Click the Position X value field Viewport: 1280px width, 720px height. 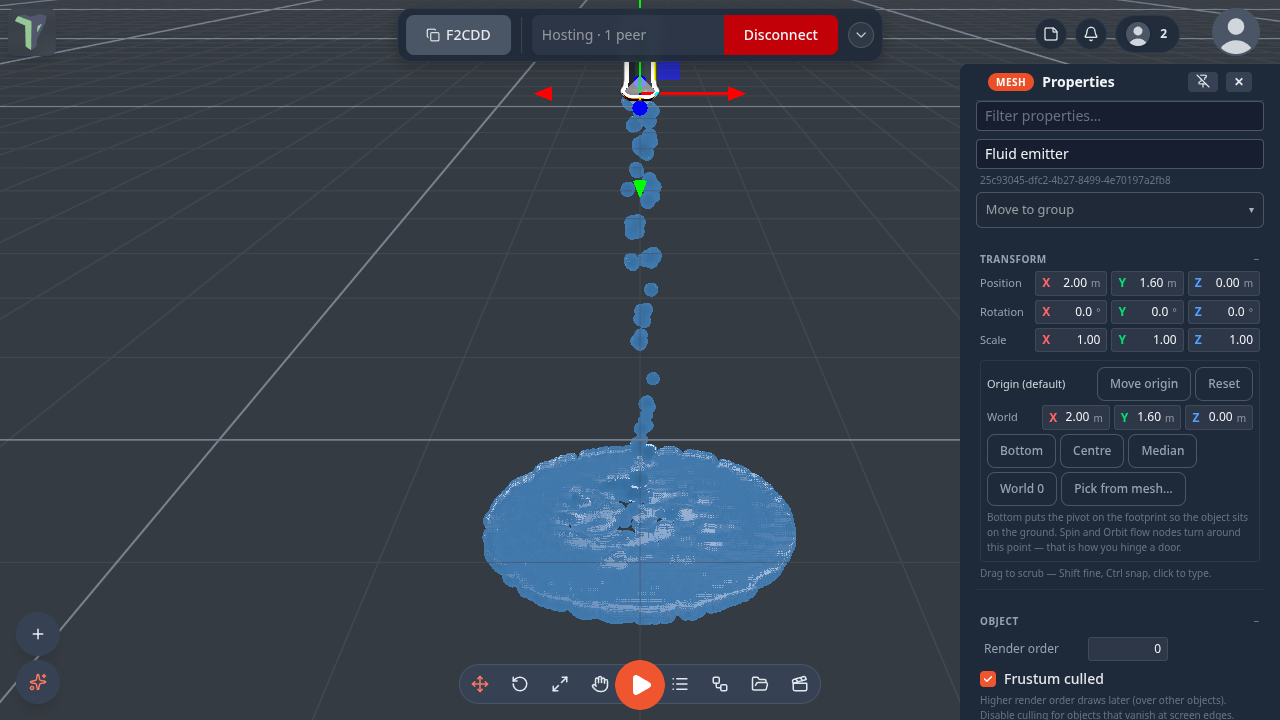click(x=1070, y=283)
